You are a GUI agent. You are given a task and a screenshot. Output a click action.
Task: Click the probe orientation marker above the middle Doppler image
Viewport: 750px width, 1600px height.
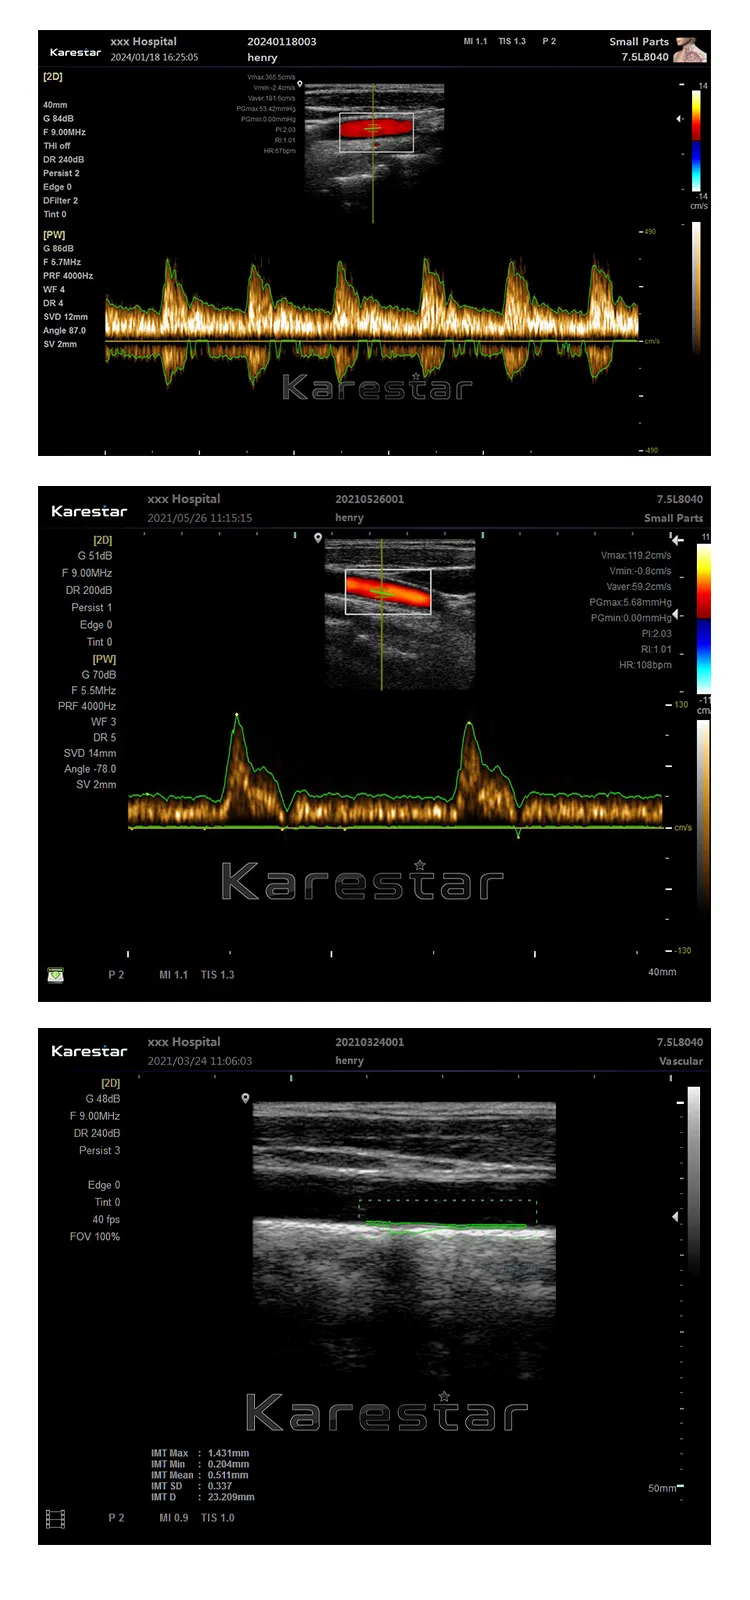click(318, 538)
